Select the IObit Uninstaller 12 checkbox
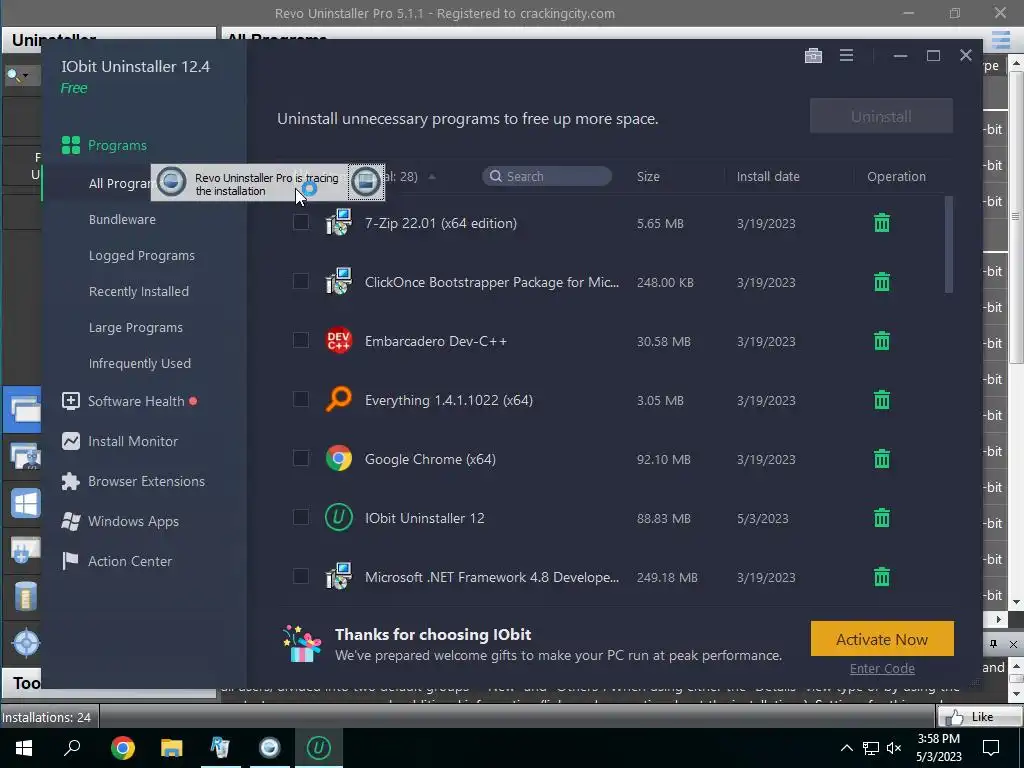 (x=300, y=517)
